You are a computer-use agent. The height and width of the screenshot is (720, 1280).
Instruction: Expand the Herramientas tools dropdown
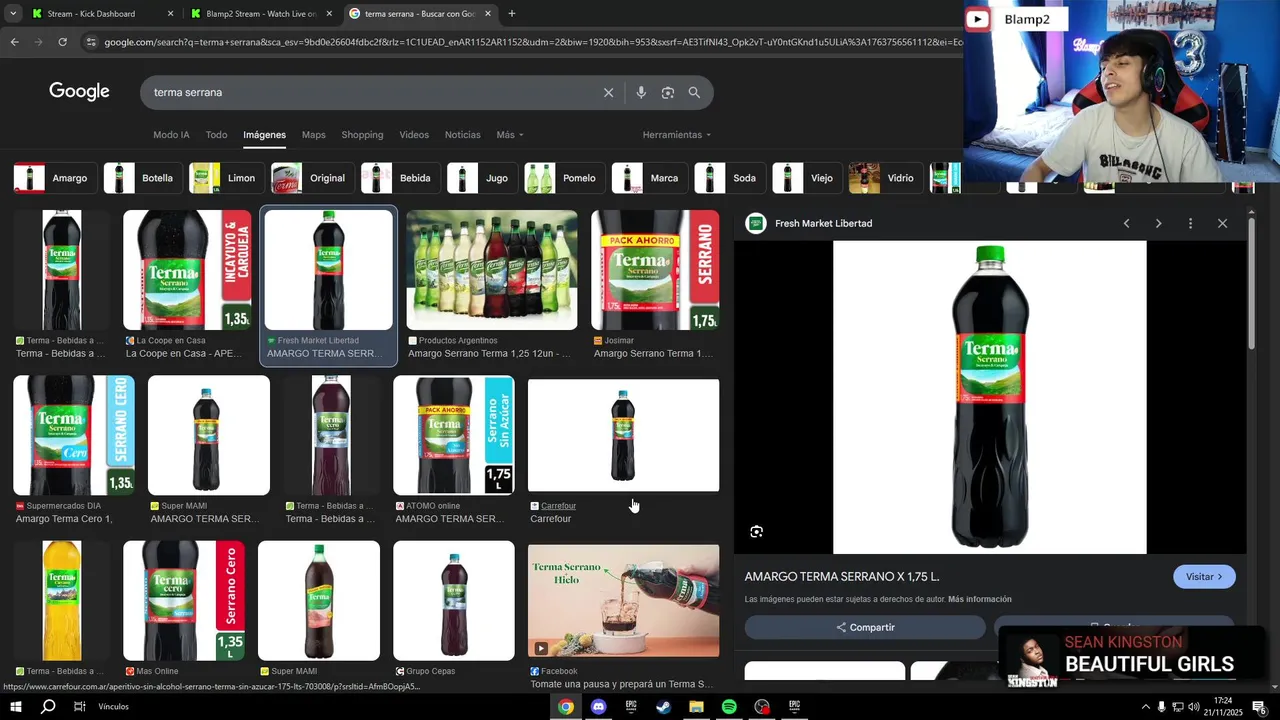(677, 135)
